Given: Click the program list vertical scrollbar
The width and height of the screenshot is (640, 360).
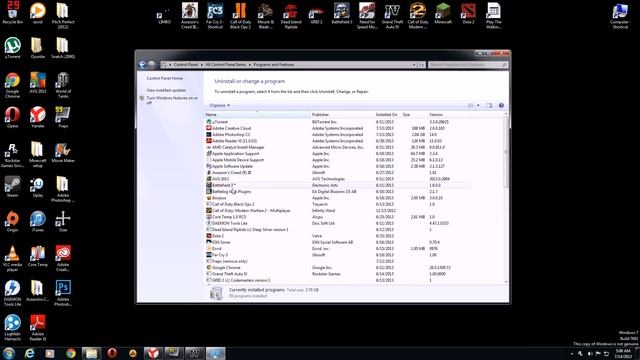Looking at the screenshot, I should pyautogui.click(x=506, y=152).
